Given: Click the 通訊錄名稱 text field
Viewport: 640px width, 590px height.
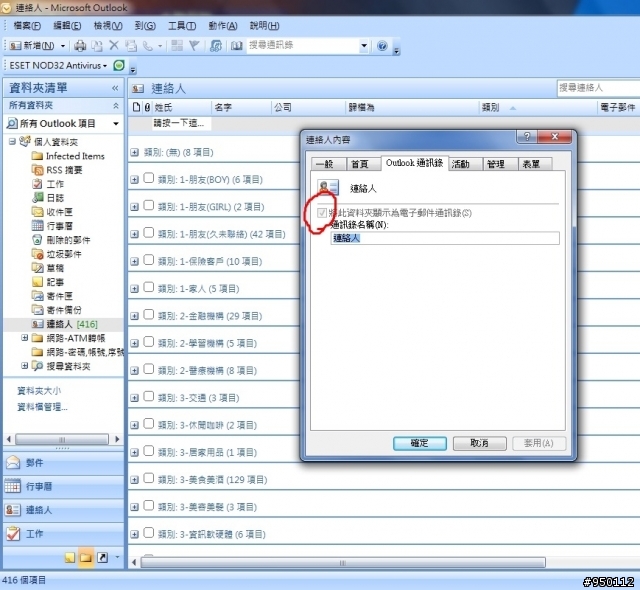Looking at the screenshot, I should tap(445, 238).
